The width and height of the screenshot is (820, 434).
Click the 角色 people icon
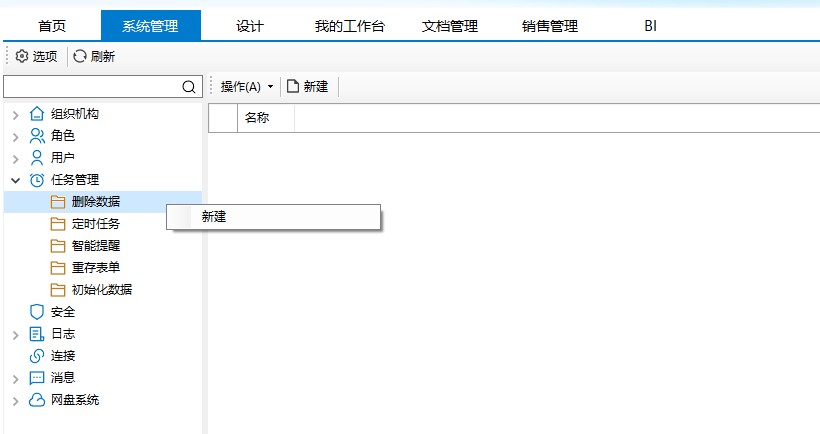[x=37, y=136]
